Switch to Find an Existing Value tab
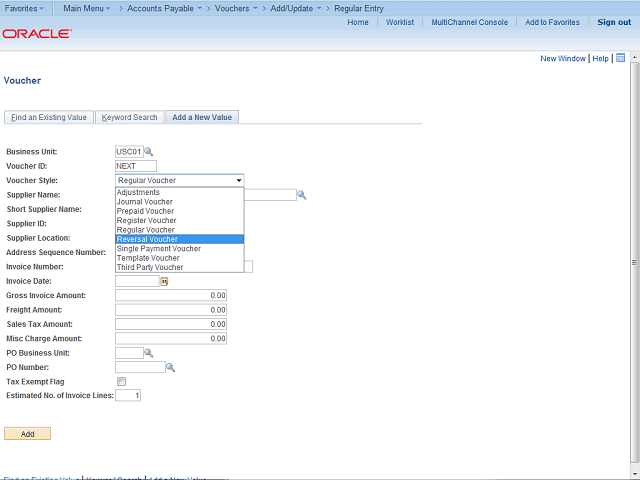The image size is (640, 480). (x=48, y=118)
